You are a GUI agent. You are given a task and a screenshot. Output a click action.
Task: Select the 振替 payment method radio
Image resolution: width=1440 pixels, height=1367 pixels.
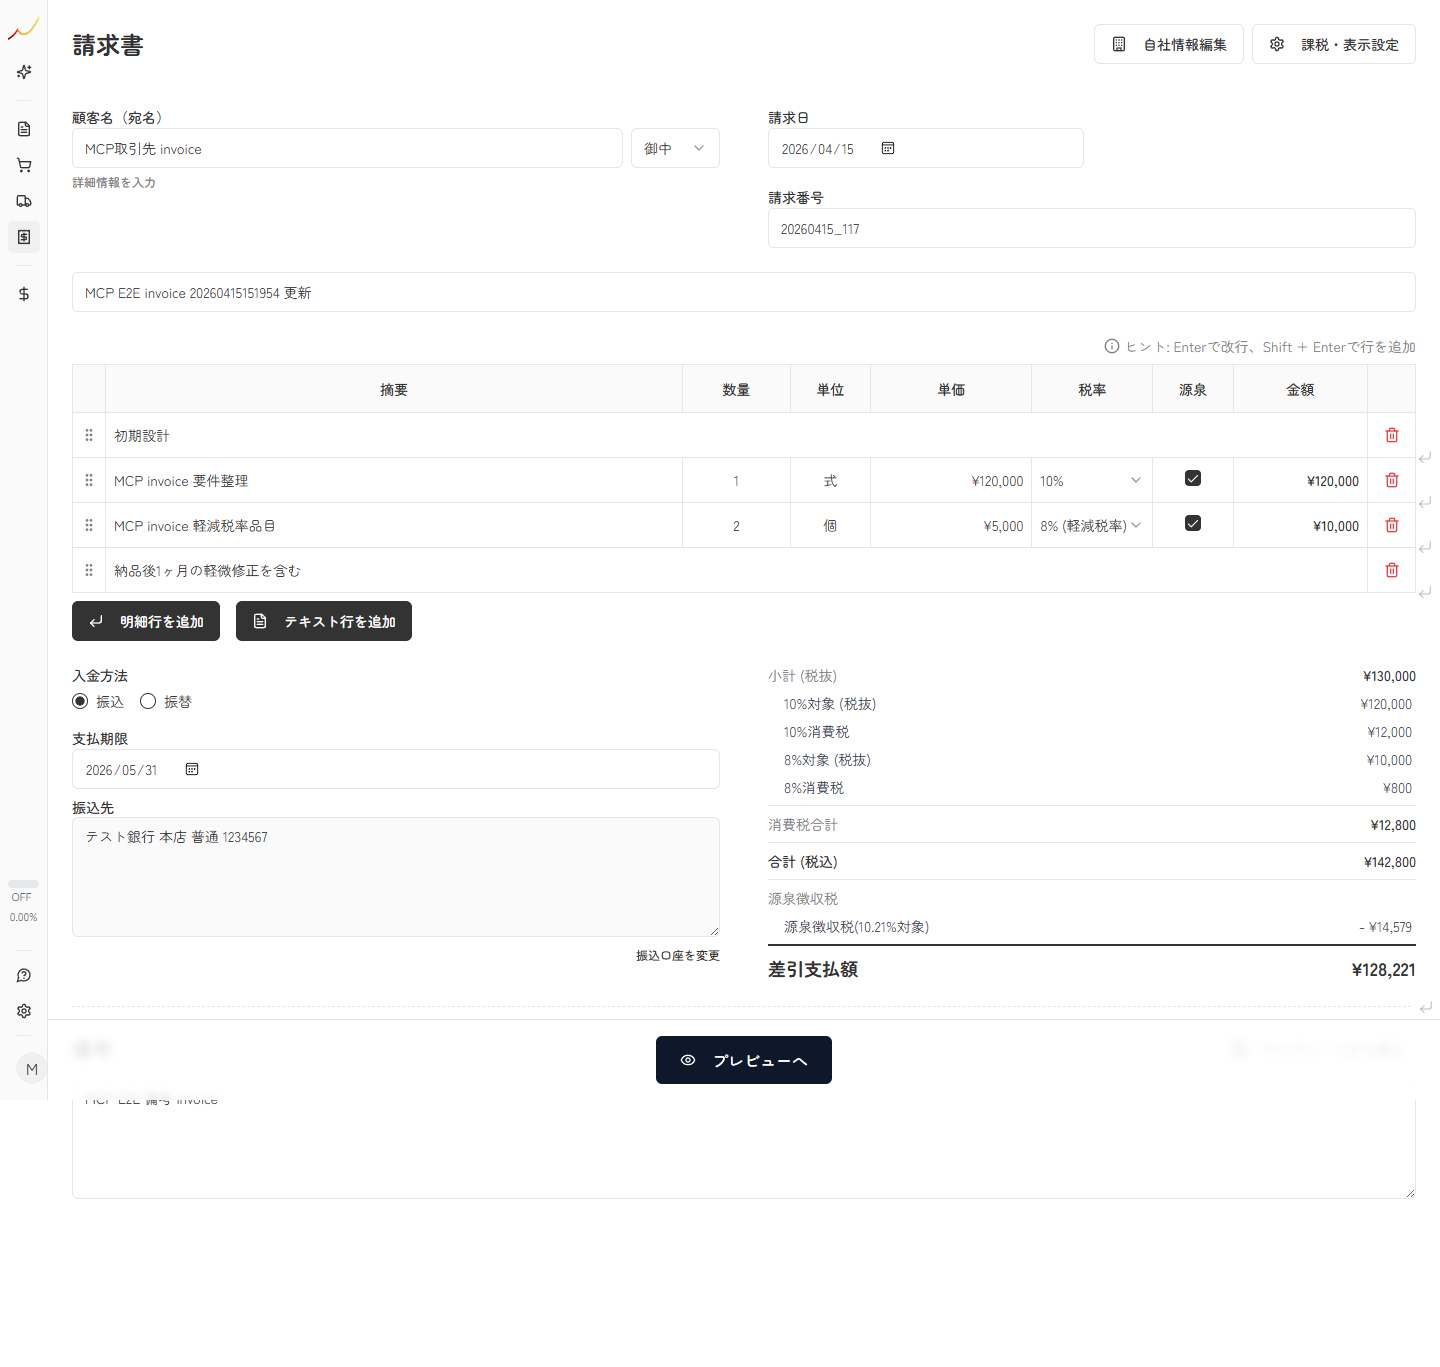pyautogui.click(x=148, y=701)
